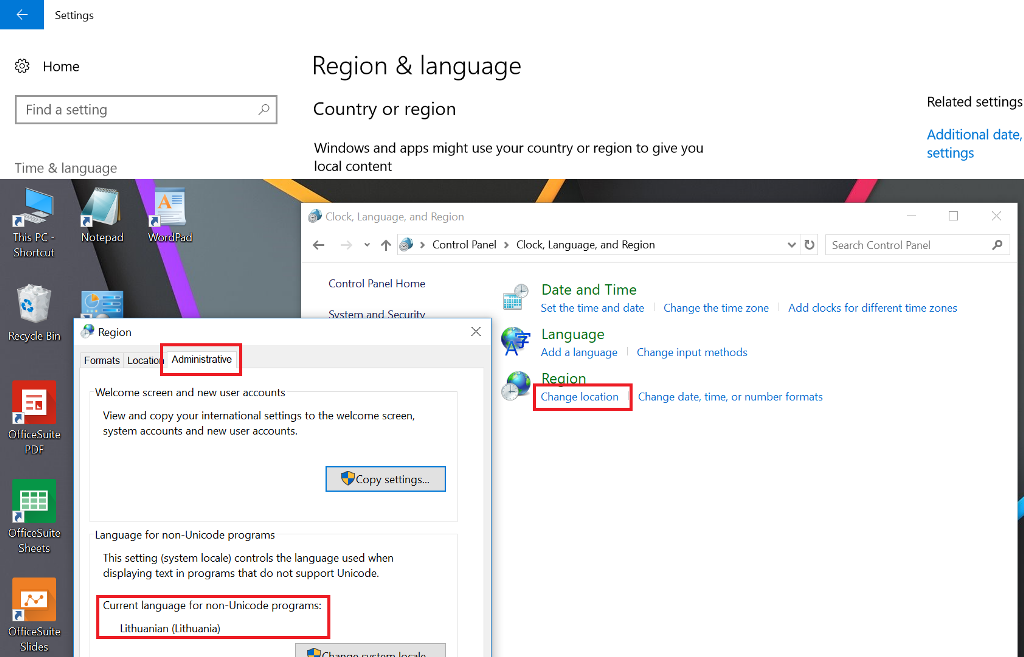1024x657 pixels.
Task: Open the Notepad desktop shortcut
Action: [x=101, y=212]
